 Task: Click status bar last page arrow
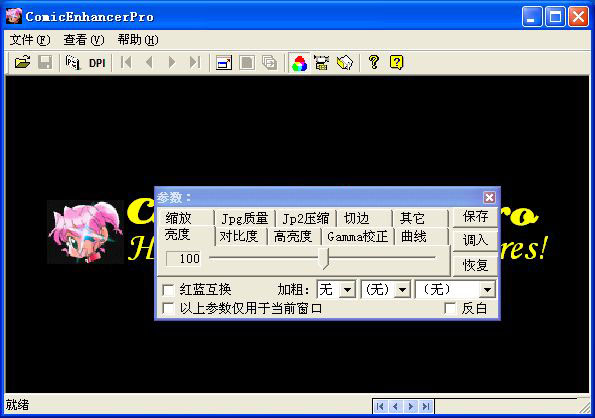coord(426,407)
